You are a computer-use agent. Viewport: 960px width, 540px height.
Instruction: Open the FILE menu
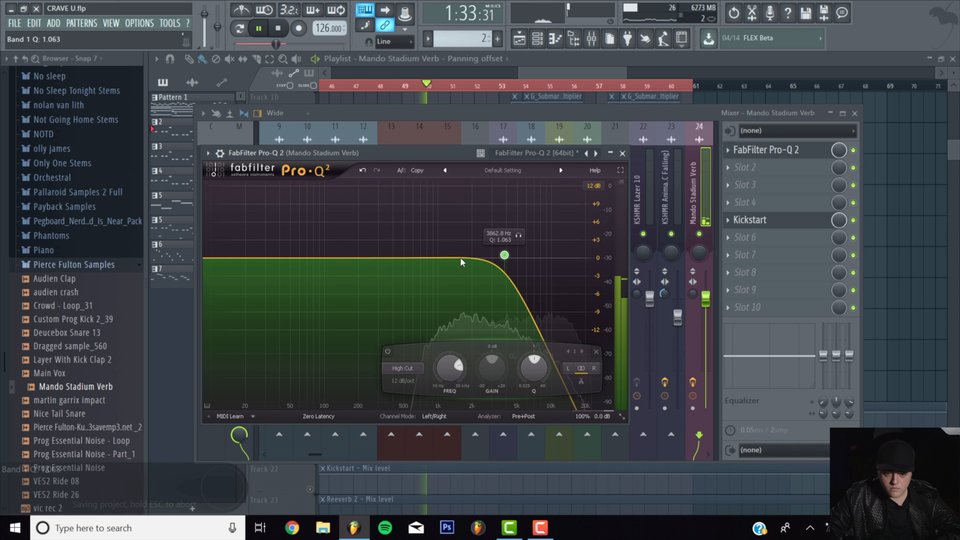(x=15, y=23)
